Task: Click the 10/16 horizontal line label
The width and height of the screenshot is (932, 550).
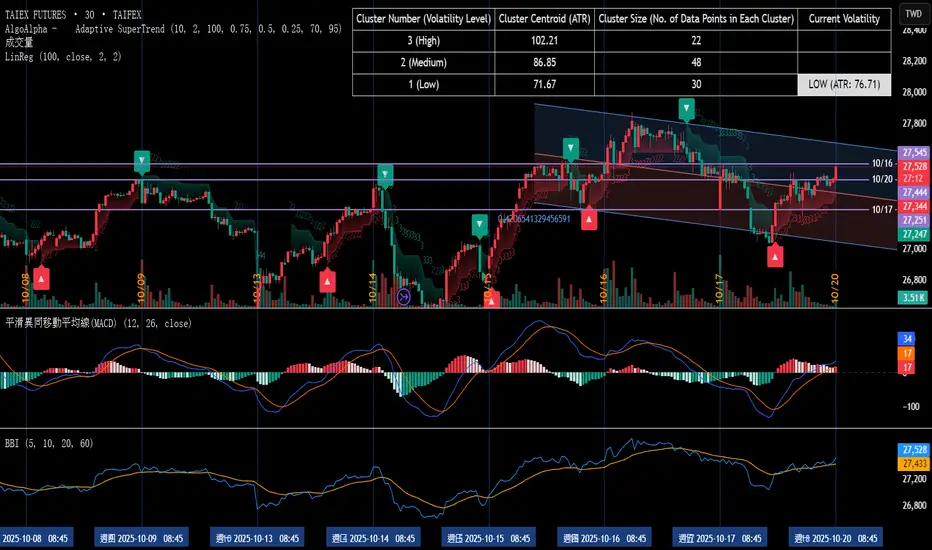Action: pos(882,164)
